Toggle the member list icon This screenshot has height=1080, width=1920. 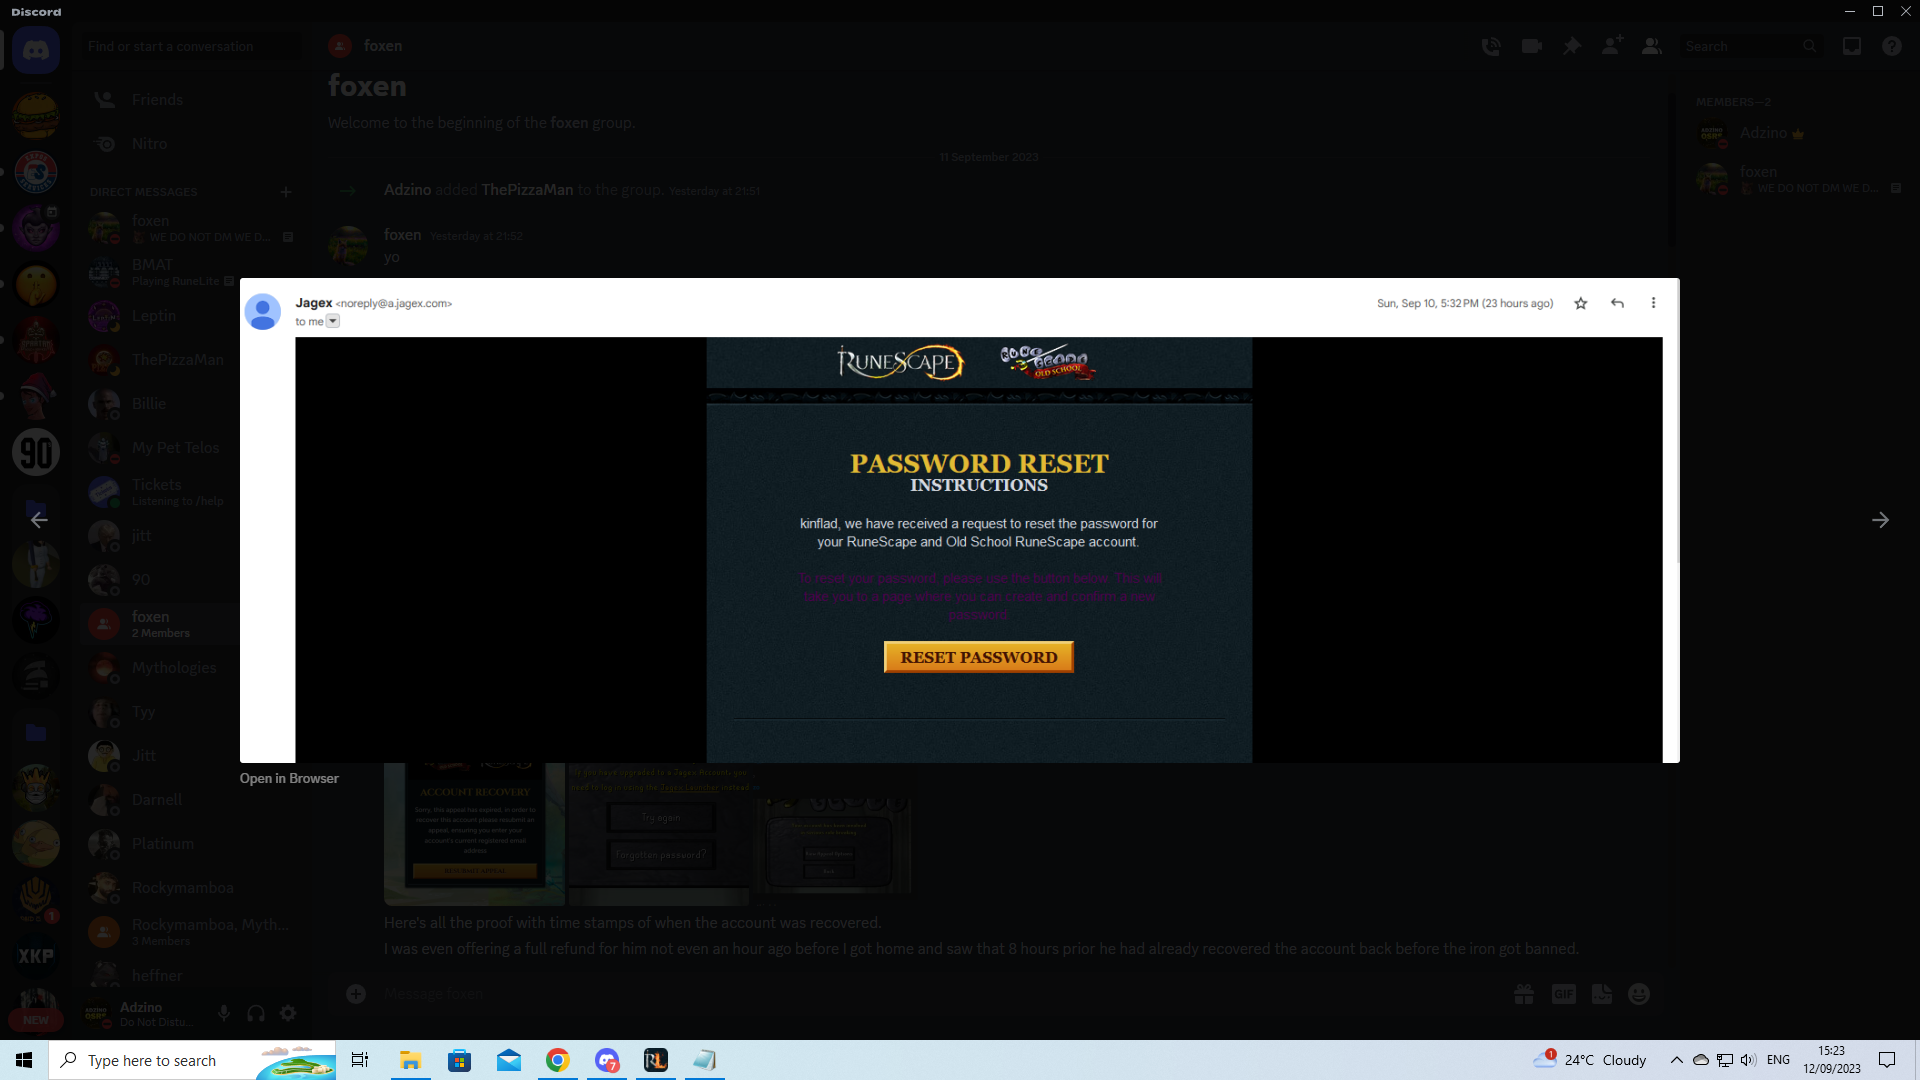[x=1651, y=46]
